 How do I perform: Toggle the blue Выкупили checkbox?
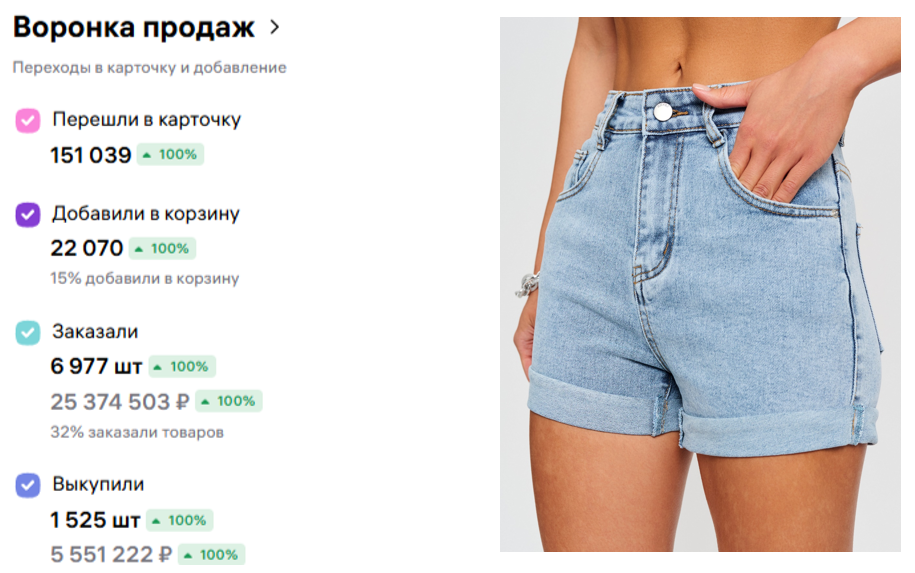click(x=27, y=485)
